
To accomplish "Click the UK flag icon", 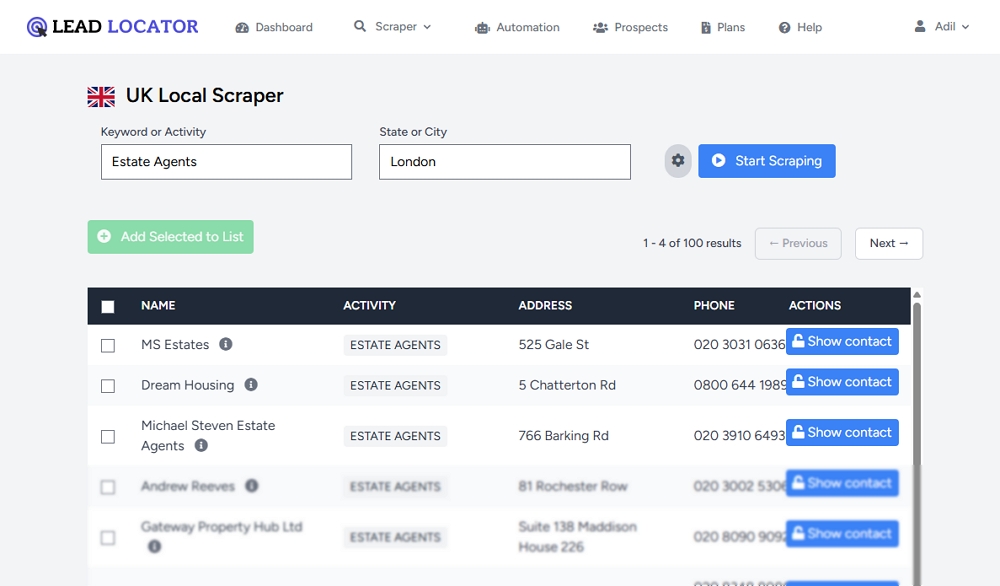I will coord(101,96).
